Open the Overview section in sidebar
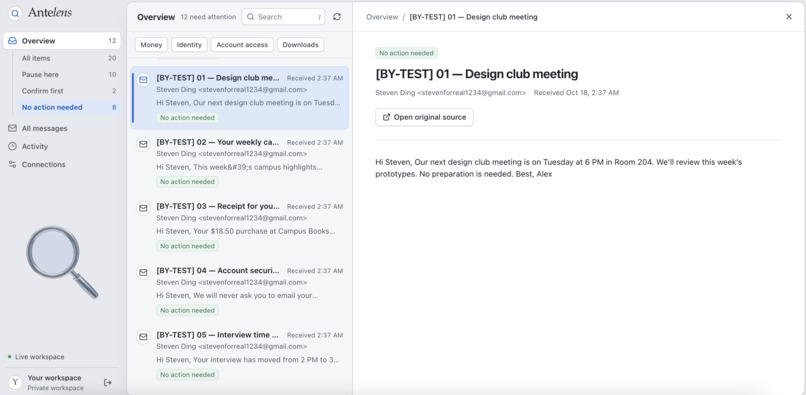This screenshot has width=806, height=395. coord(62,41)
